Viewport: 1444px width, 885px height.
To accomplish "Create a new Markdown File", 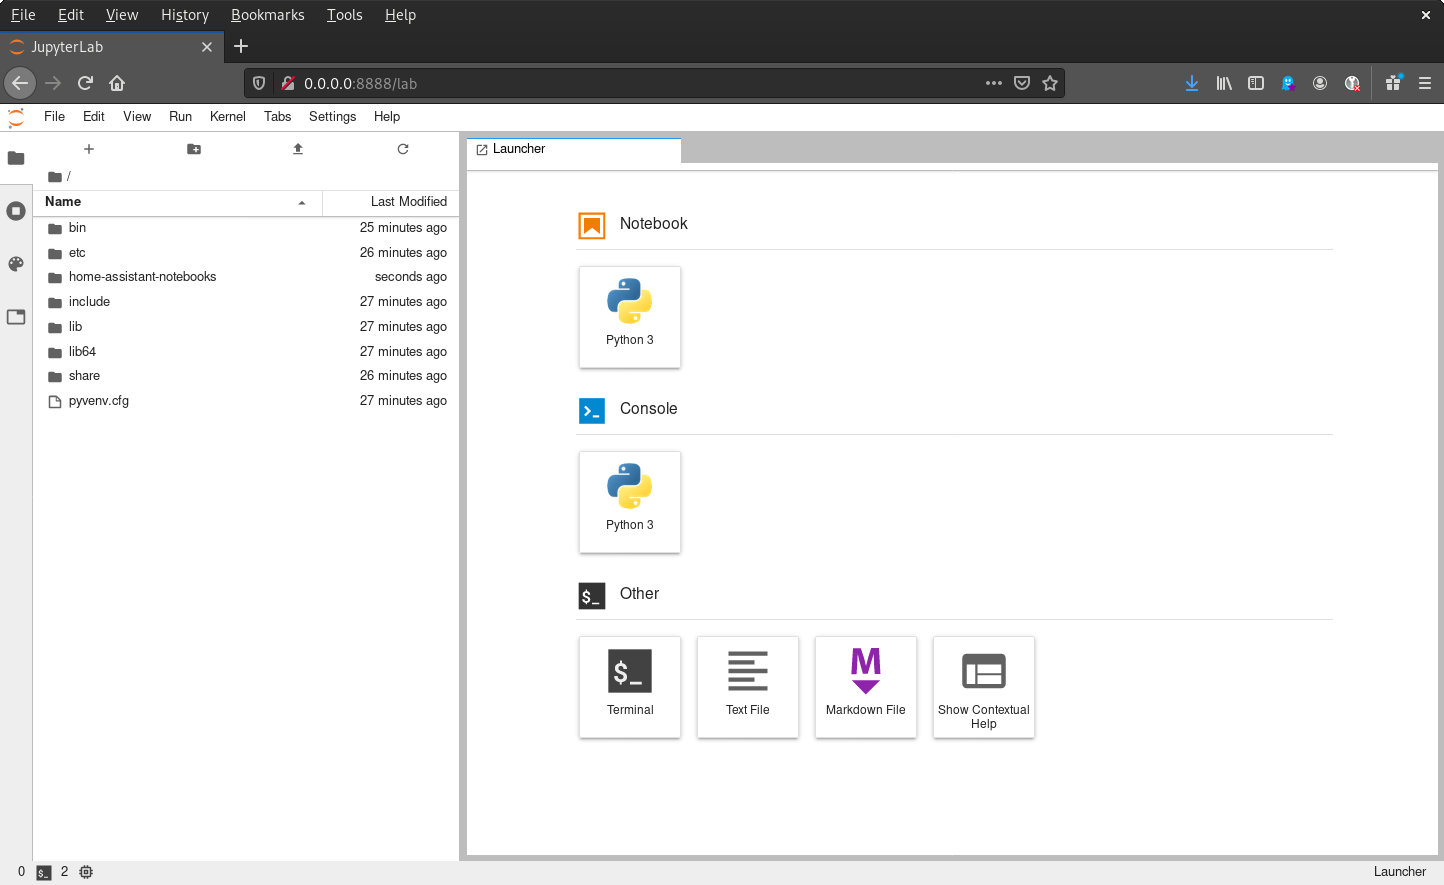I will click(x=866, y=687).
